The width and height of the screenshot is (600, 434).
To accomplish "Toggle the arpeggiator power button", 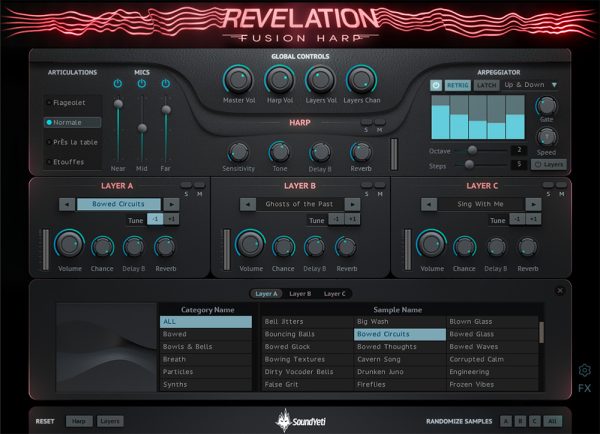I will point(436,85).
